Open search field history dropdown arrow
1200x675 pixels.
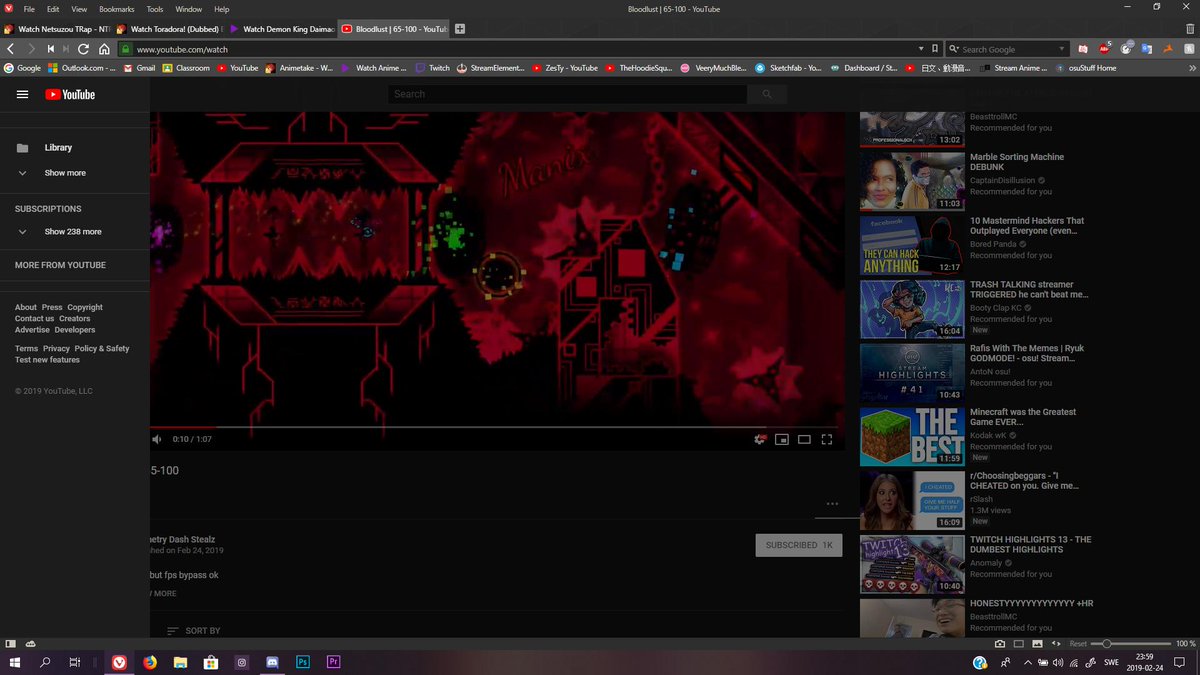point(1061,48)
